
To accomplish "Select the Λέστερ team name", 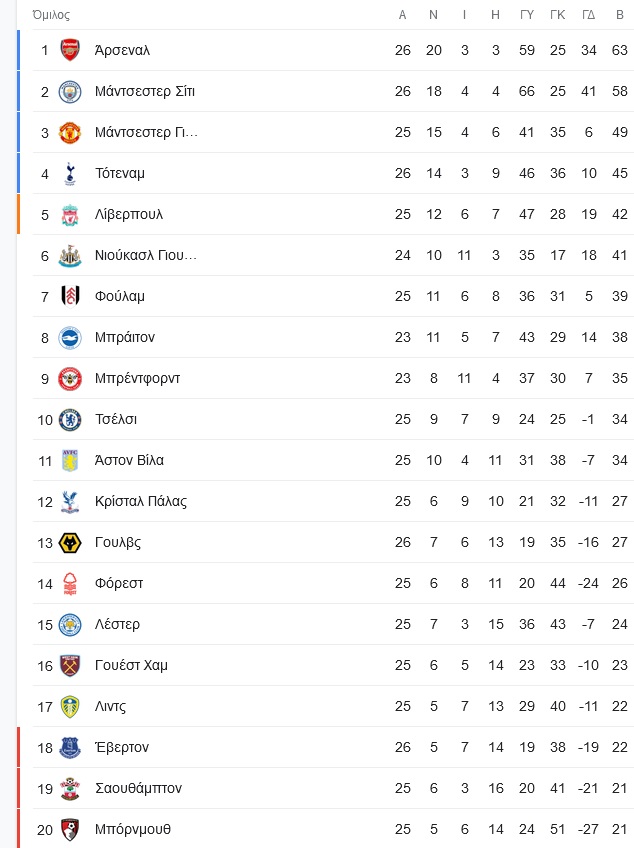I will click(x=117, y=624).
